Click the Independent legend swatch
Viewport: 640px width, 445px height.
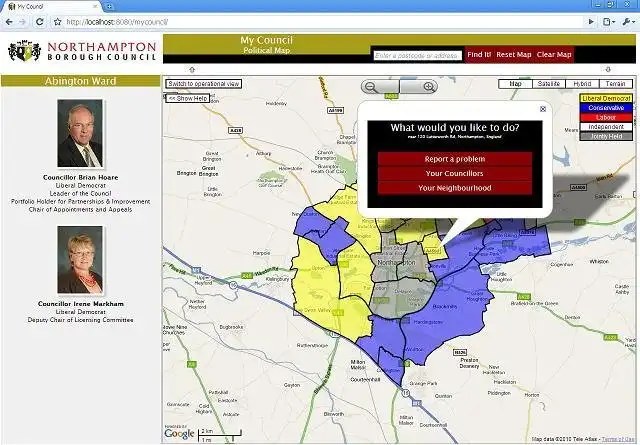(606, 127)
